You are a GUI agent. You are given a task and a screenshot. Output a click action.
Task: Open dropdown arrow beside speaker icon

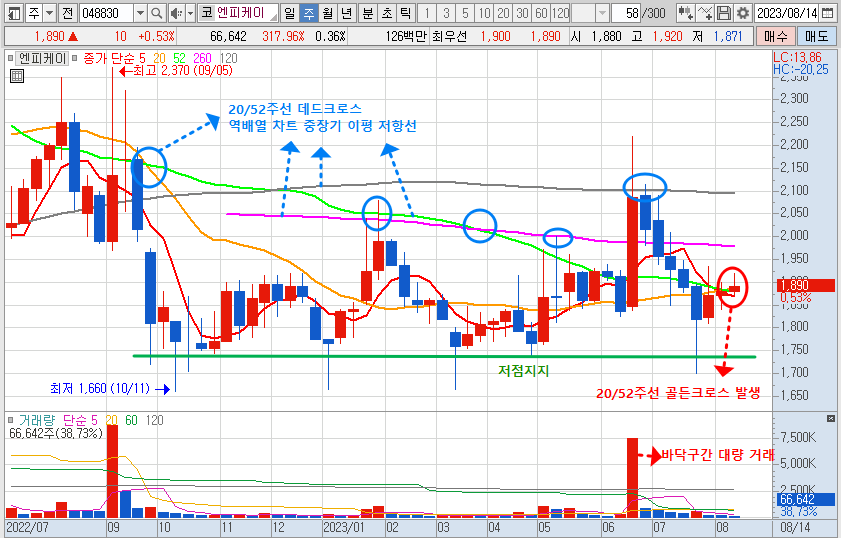(189, 13)
